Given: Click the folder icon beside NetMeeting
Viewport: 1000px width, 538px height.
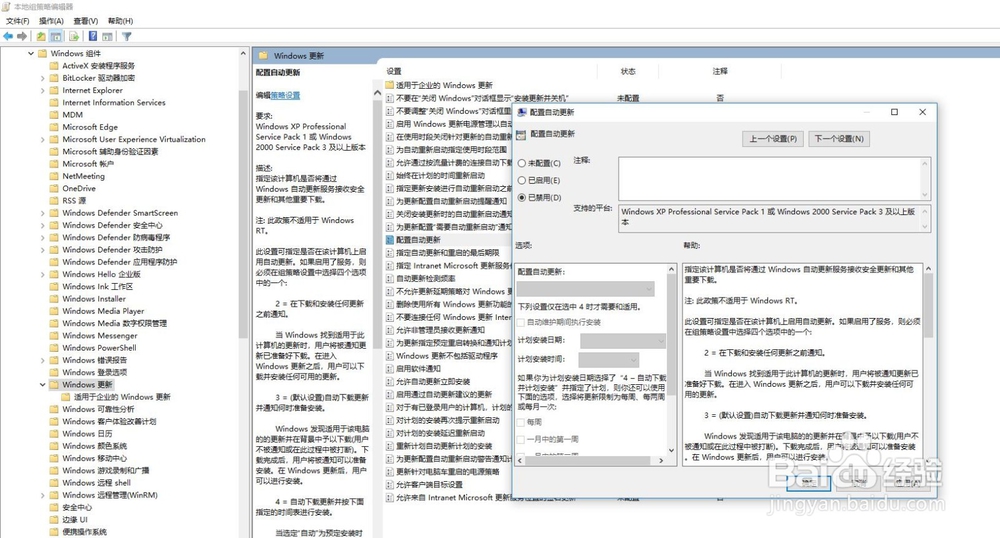Looking at the screenshot, I should [55, 176].
